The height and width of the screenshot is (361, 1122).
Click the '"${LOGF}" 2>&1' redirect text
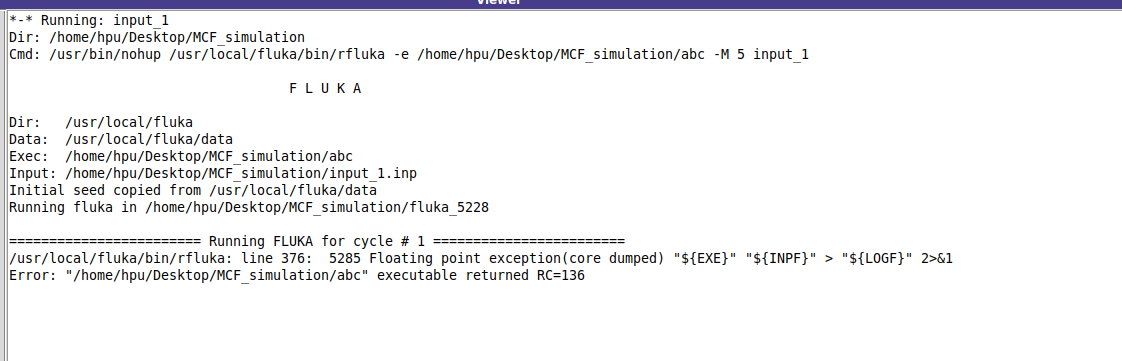[897, 259]
